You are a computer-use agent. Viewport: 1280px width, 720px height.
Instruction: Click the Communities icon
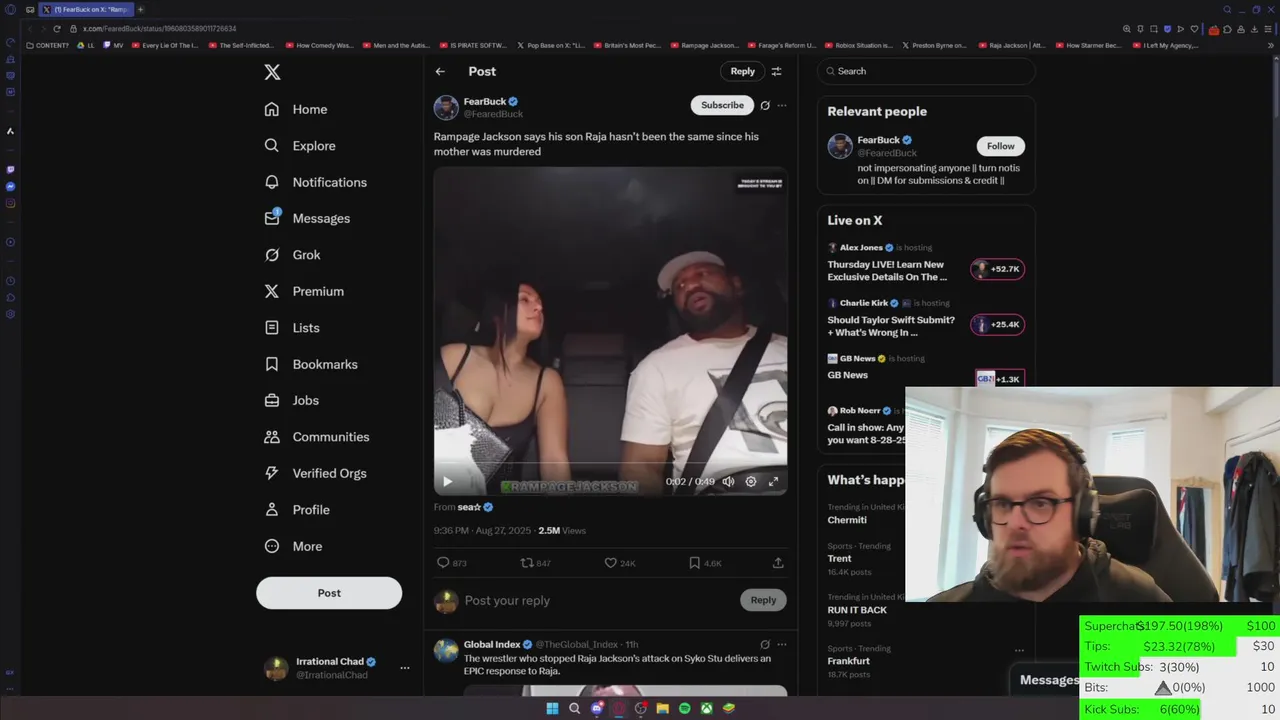point(272,437)
